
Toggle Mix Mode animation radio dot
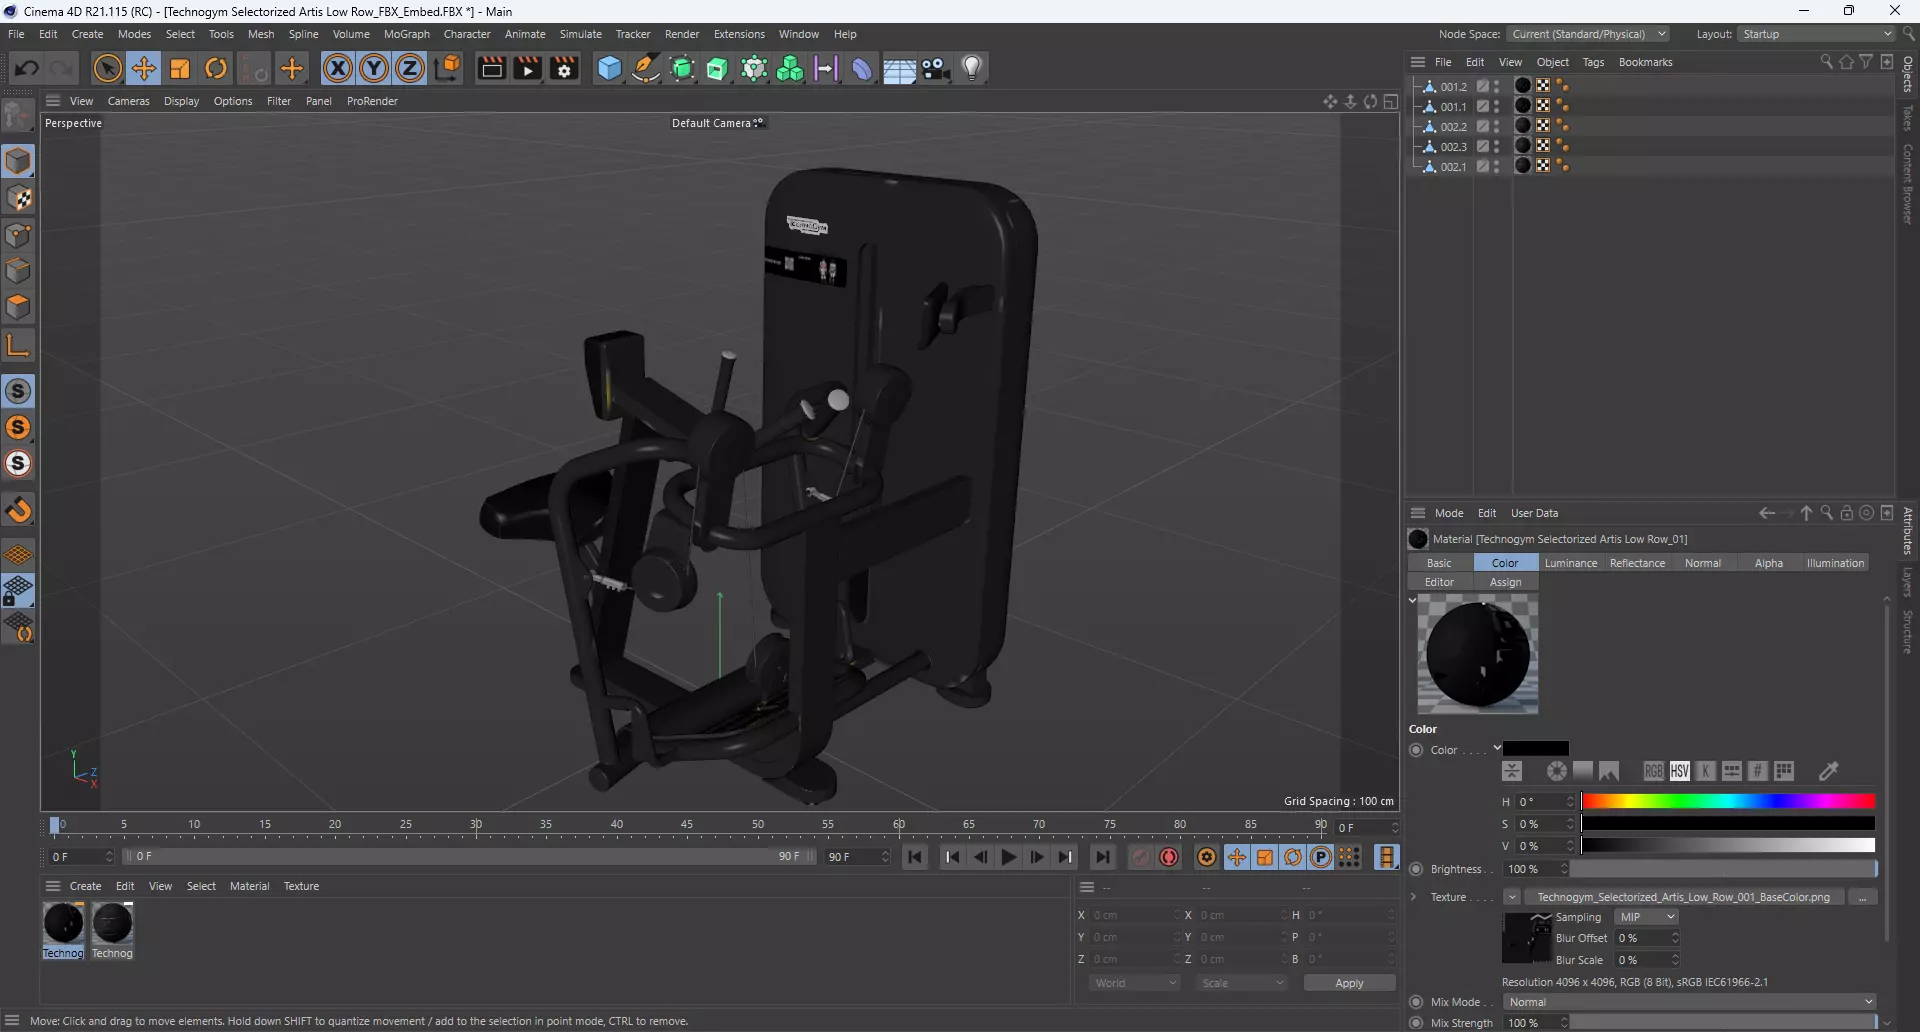tap(1416, 1002)
